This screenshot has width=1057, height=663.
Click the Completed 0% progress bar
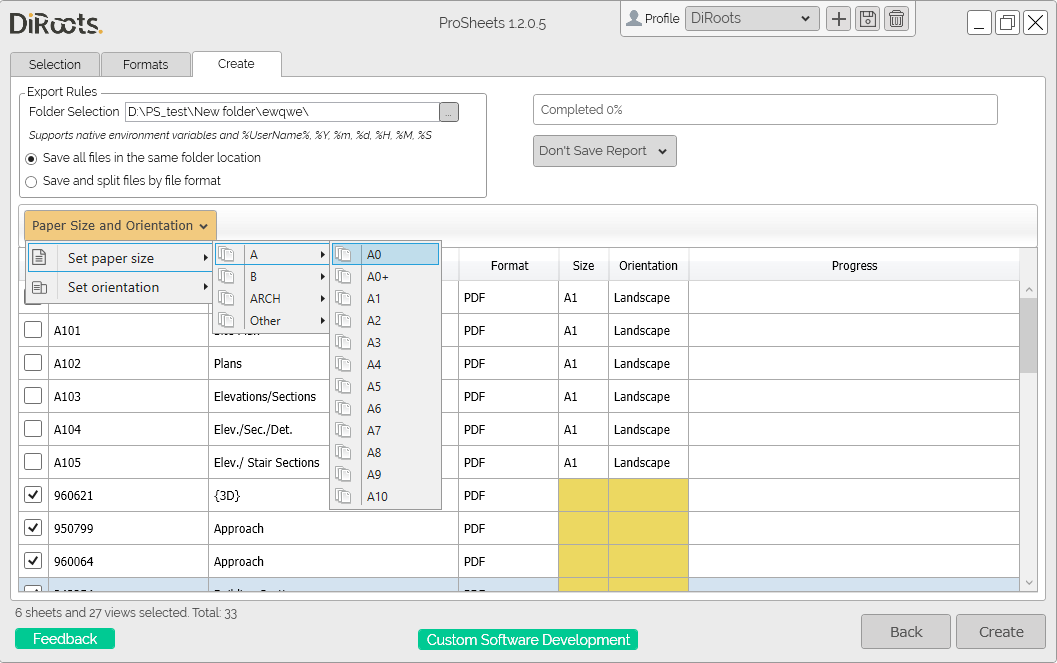[766, 109]
